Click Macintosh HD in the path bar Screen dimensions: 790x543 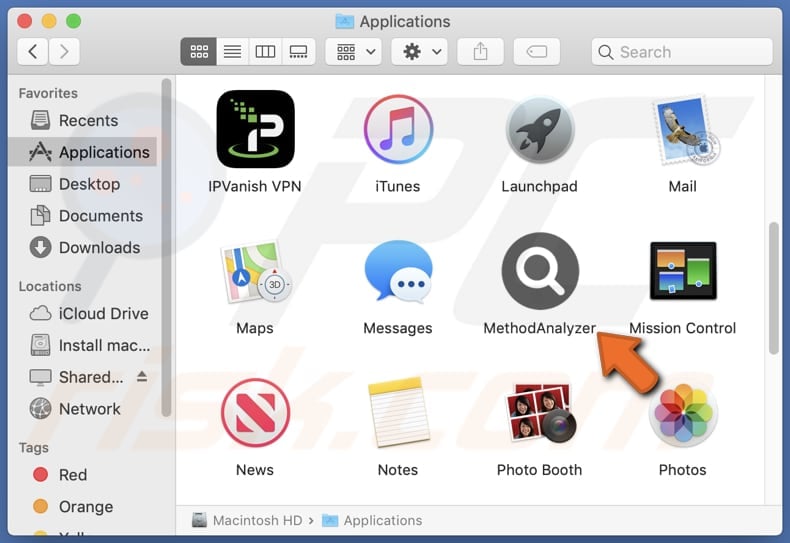[x=247, y=520]
